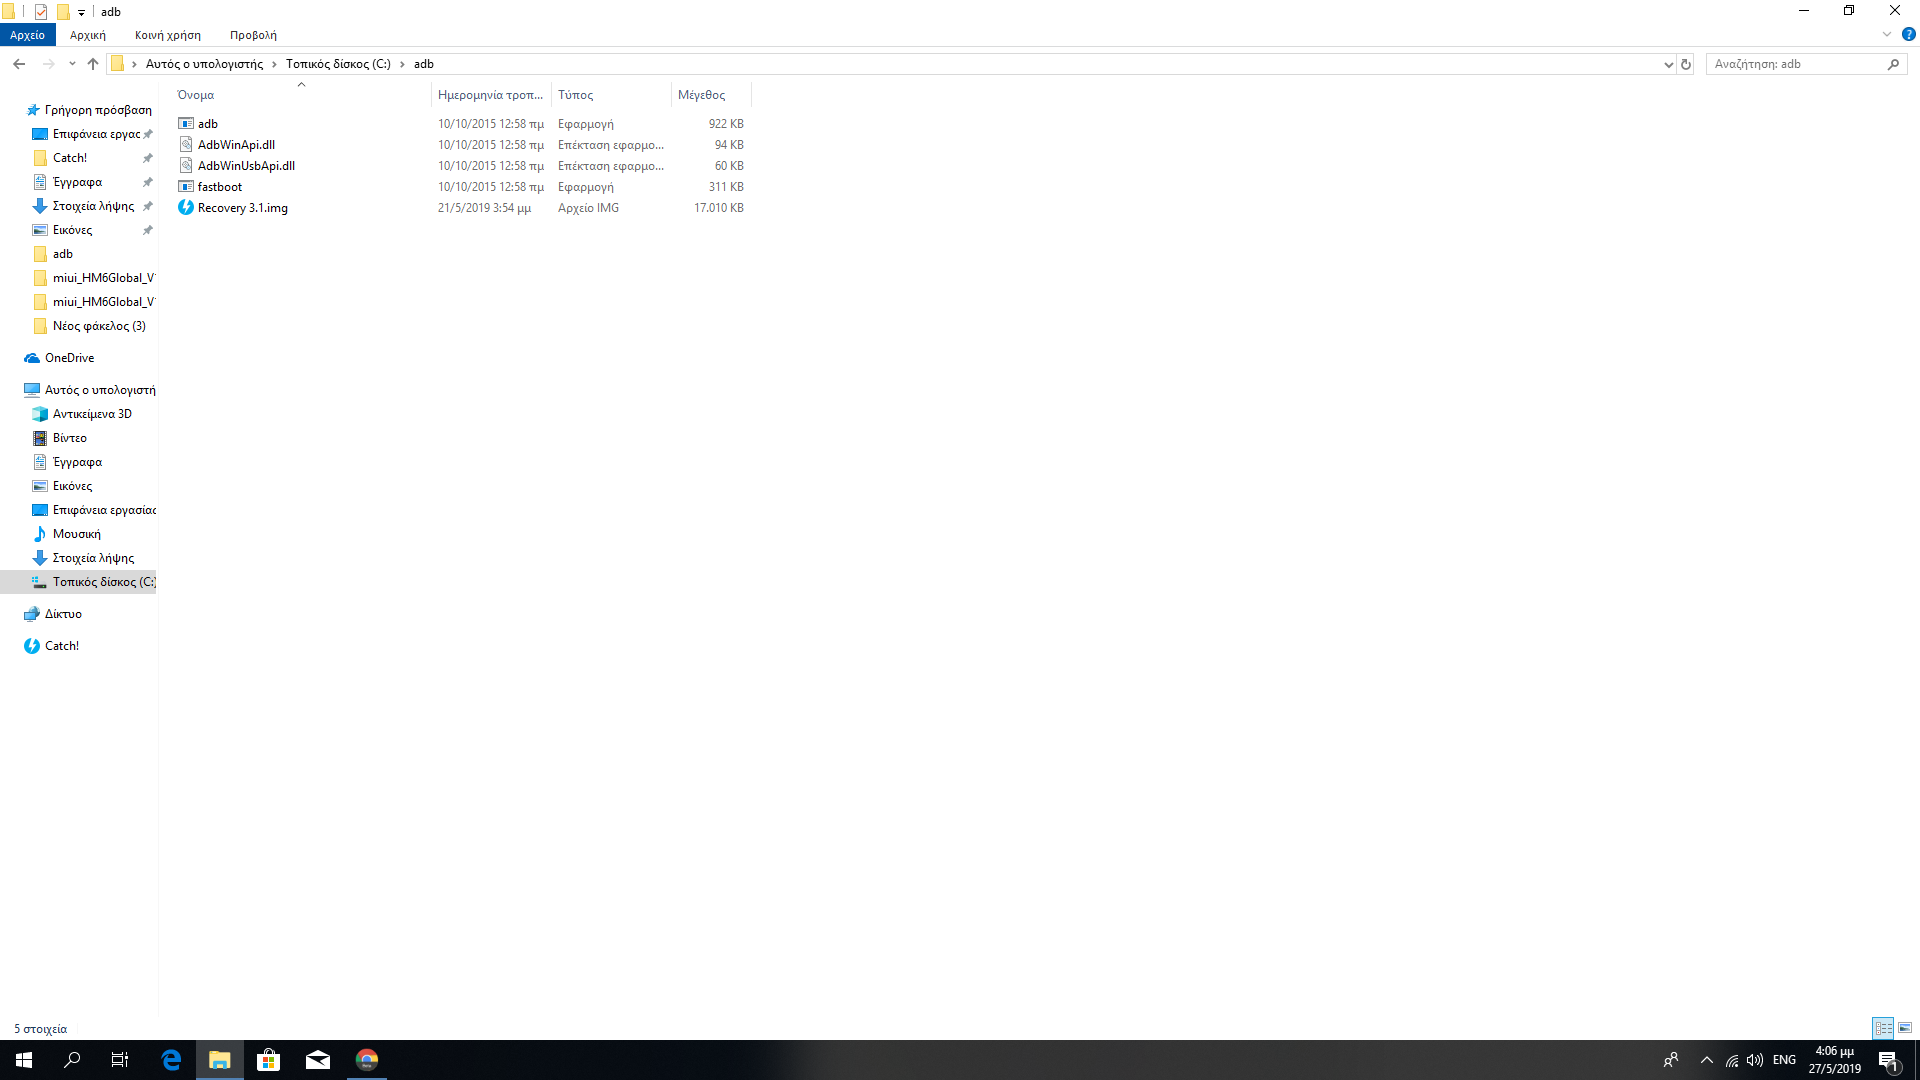Viewport: 1920px width, 1080px height.
Task: Open the Αρχείο menu
Action: (x=27, y=35)
